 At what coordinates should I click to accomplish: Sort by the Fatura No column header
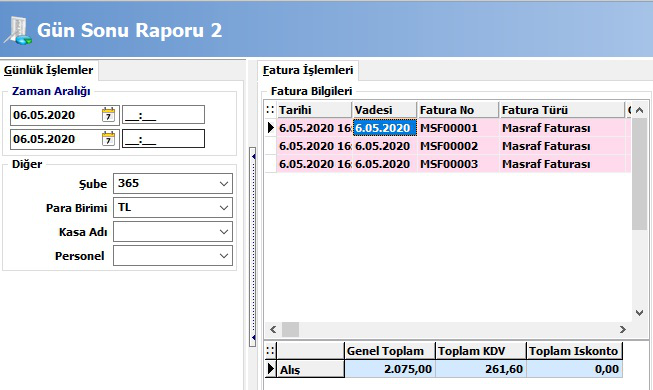458,110
